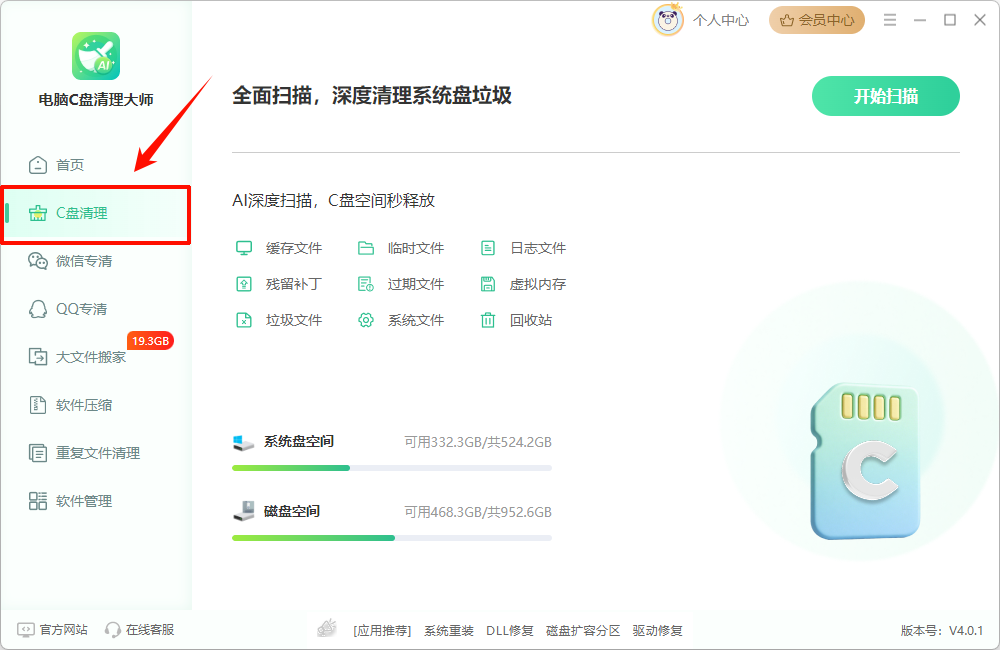Click the 过期文件 expired files icon

(x=364, y=283)
